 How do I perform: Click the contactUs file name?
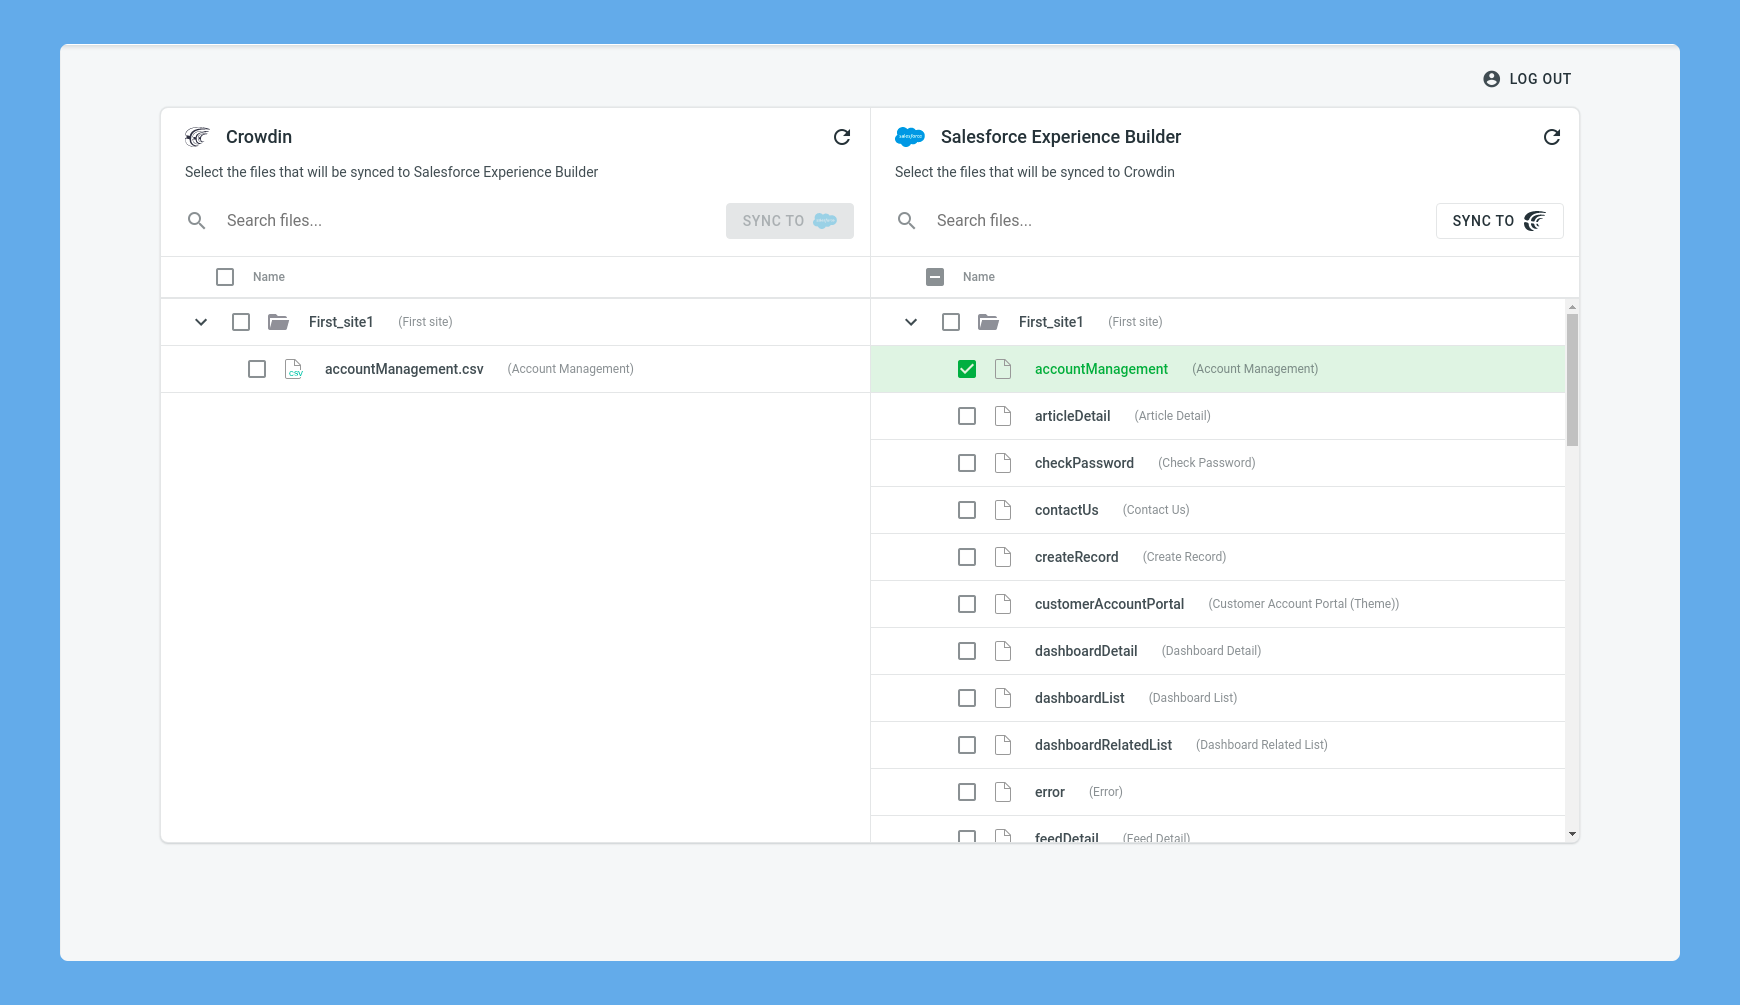tap(1066, 510)
